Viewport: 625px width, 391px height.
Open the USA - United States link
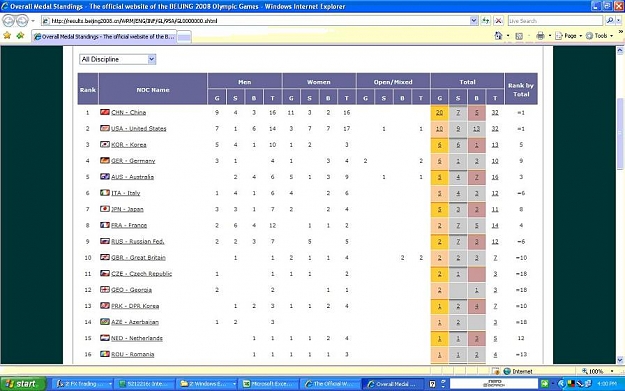[x=138, y=129]
